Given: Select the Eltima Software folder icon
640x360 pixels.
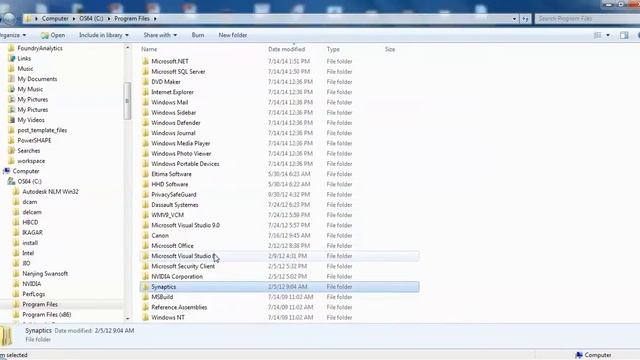Looking at the screenshot, I should (x=145, y=174).
